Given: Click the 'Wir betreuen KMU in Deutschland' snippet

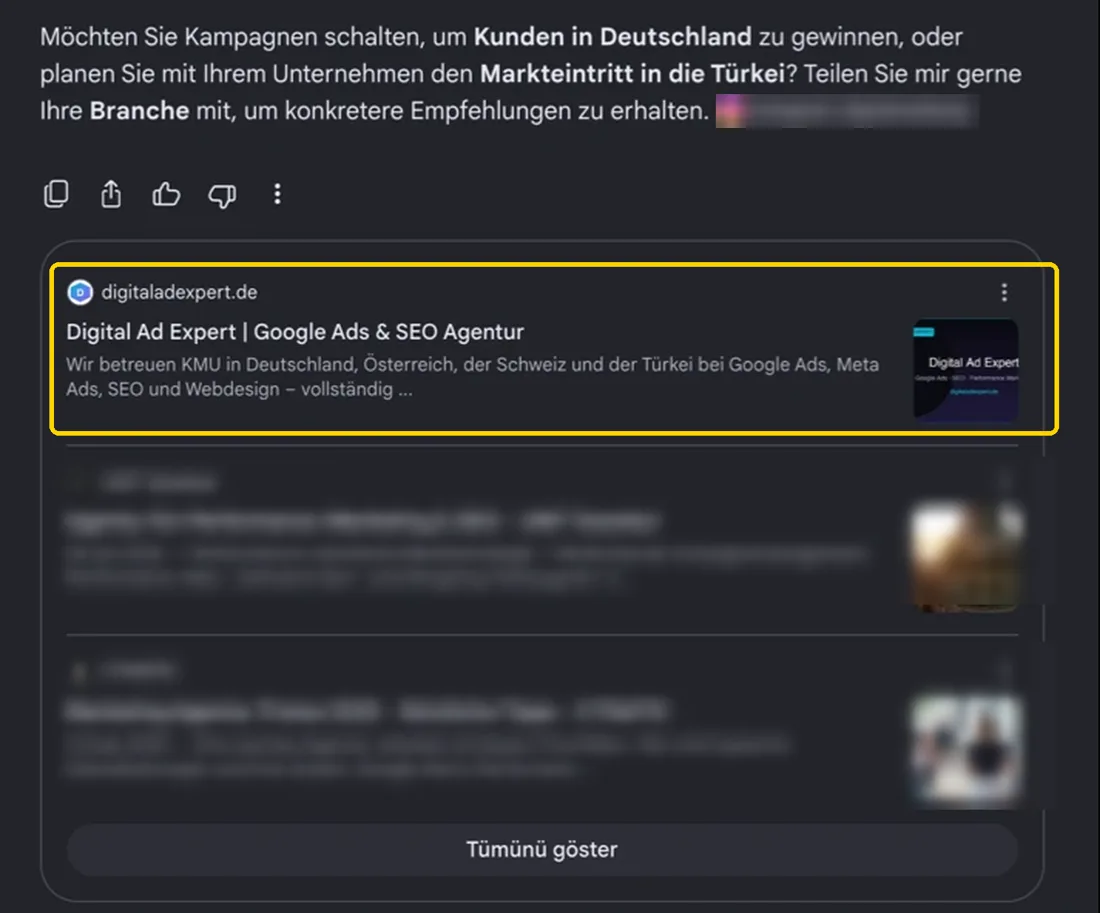Looking at the screenshot, I should click(472, 377).
